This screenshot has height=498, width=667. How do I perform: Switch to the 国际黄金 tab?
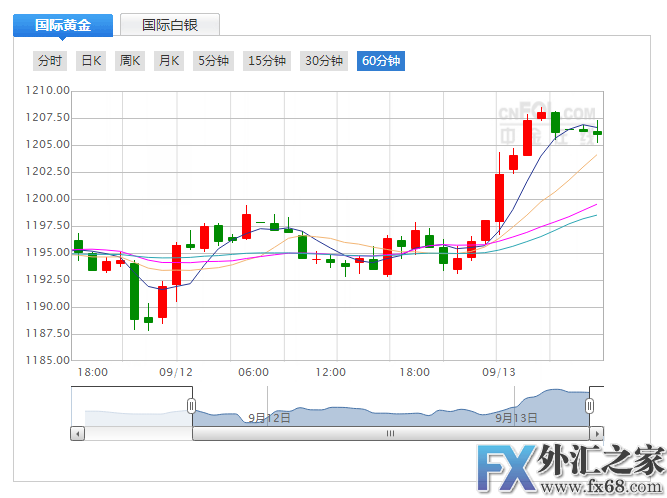point(62,25)
